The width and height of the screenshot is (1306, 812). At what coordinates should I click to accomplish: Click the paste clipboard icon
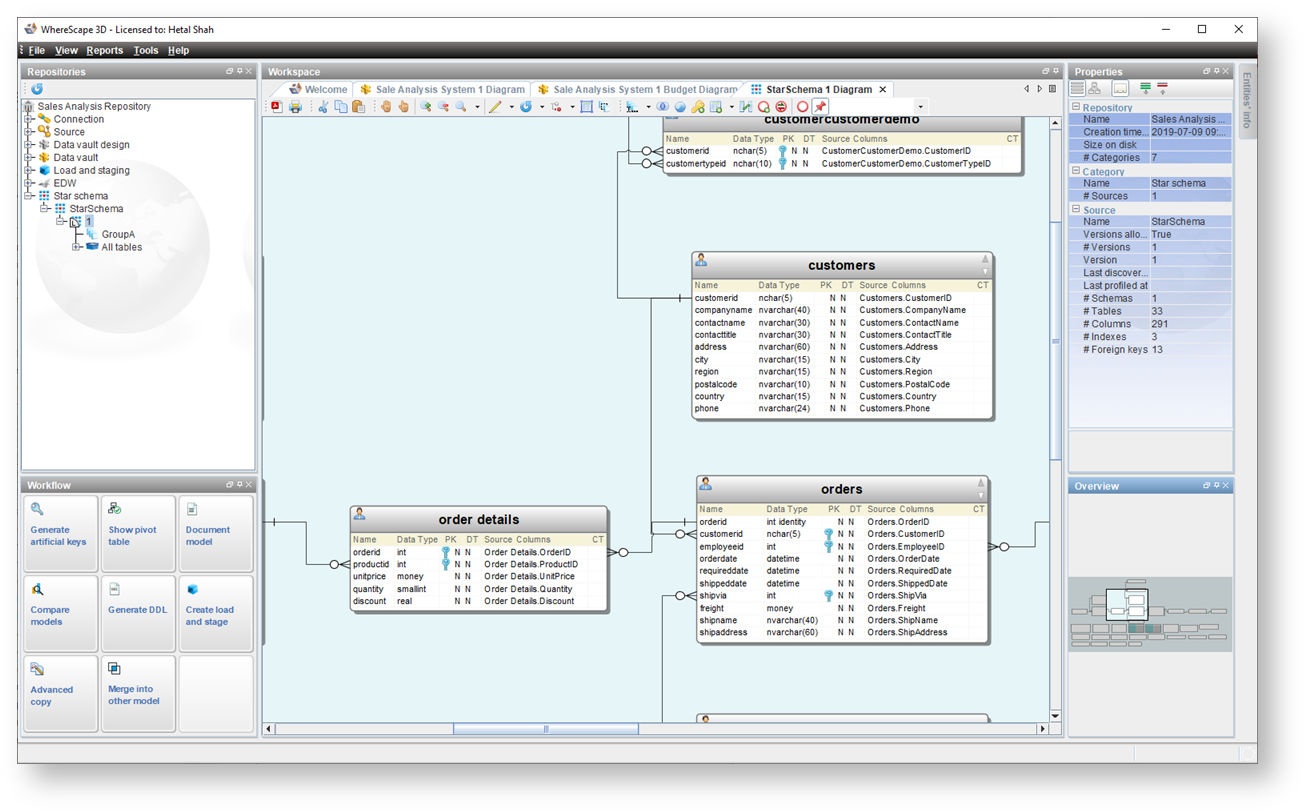[358, 107]
